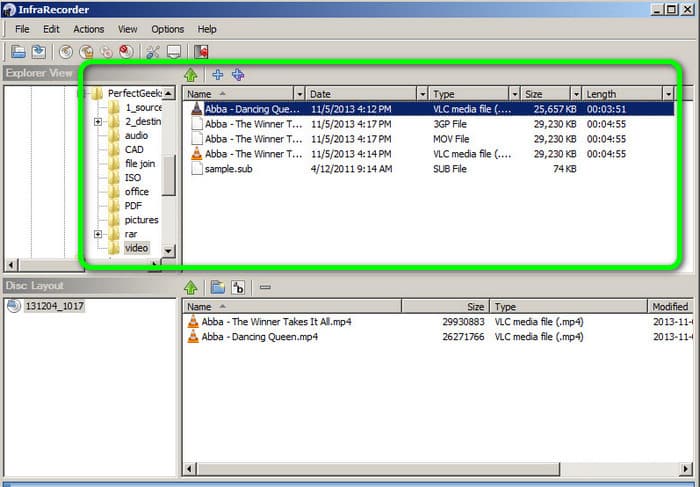Click the burn compilation disc icon
Screen dimensions: 700x487
tap(66, 52)
